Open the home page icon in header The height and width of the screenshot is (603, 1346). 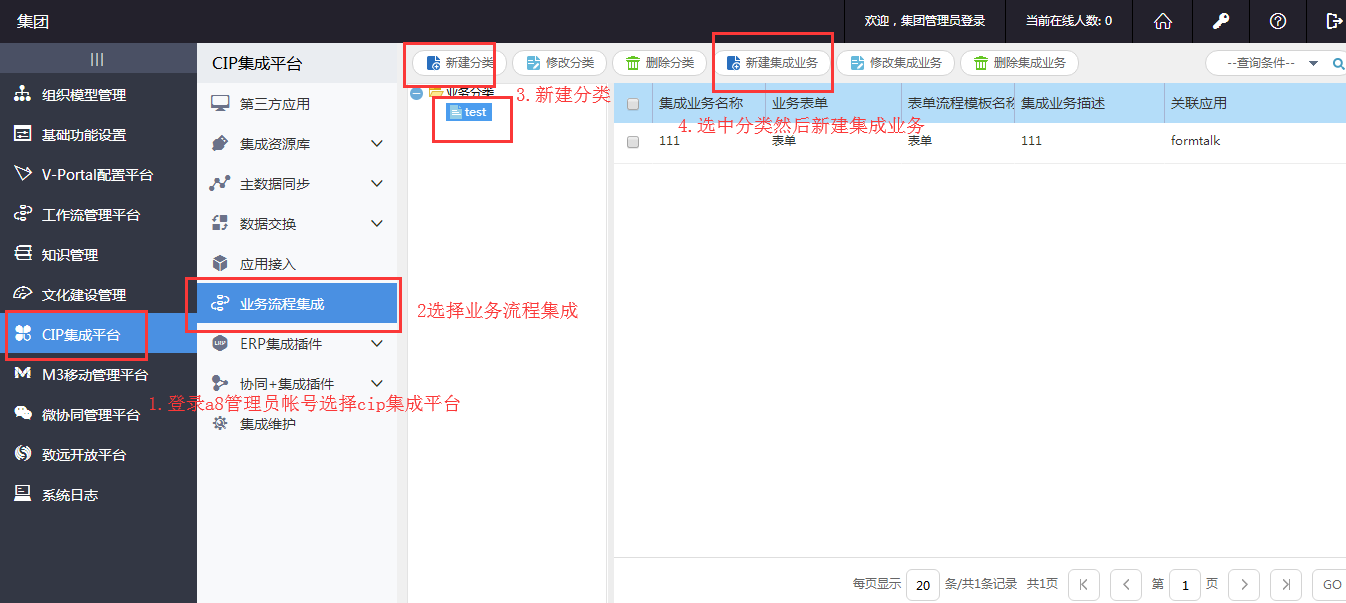[x=1162, y=21]
